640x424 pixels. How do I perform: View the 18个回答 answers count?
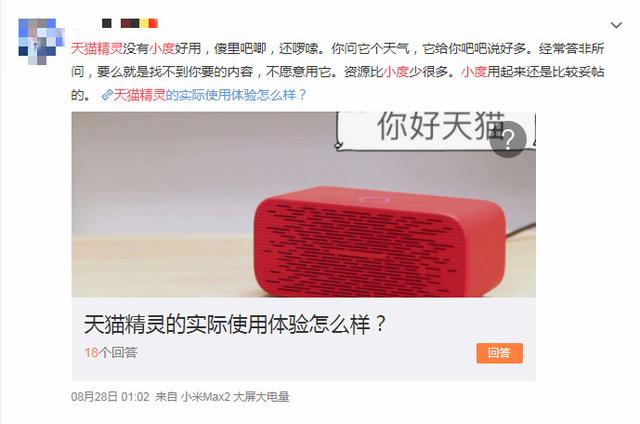[111, 353]
